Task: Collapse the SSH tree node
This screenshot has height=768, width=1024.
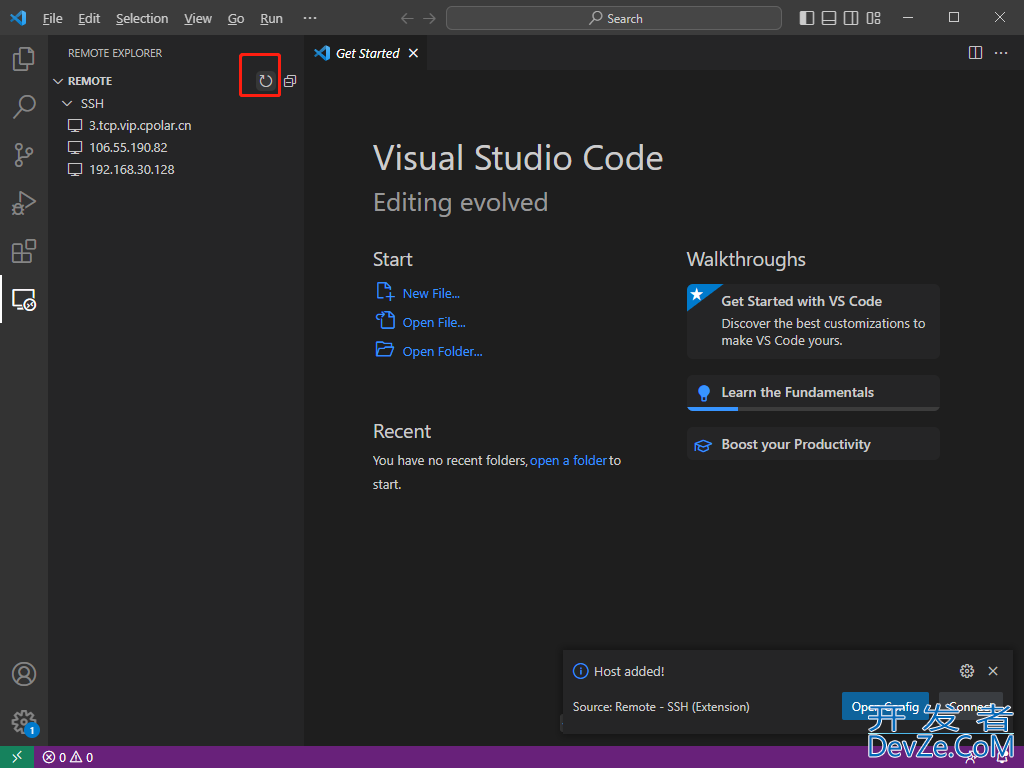Action: (67, 103)
